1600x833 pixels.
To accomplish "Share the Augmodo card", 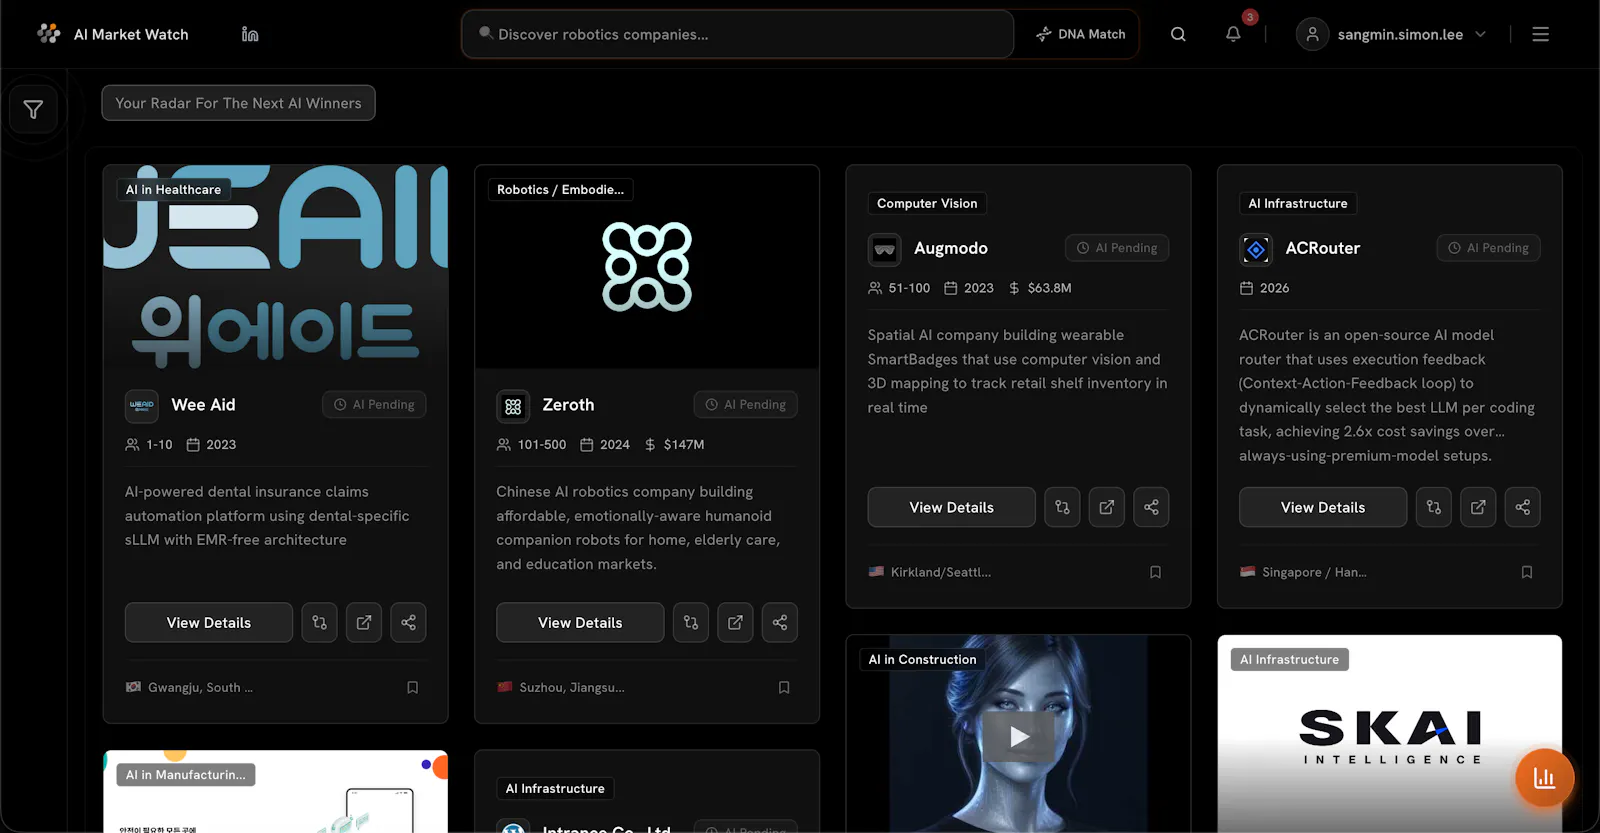I will pos(1151,507).
